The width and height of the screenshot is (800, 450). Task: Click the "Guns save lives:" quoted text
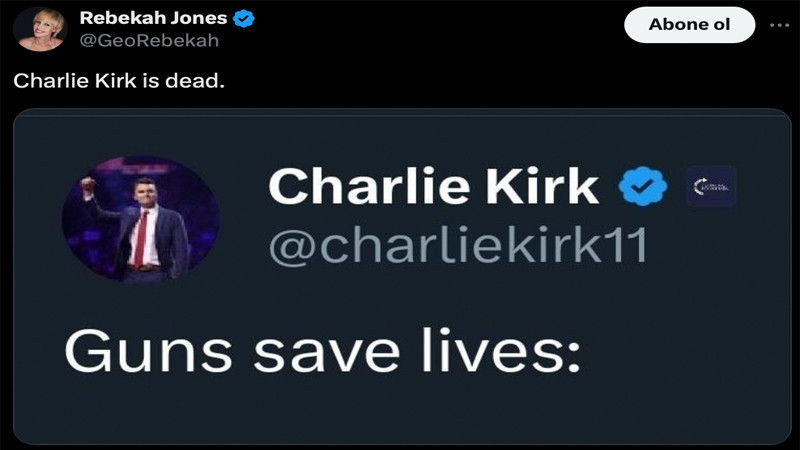[x=323, y=352]
